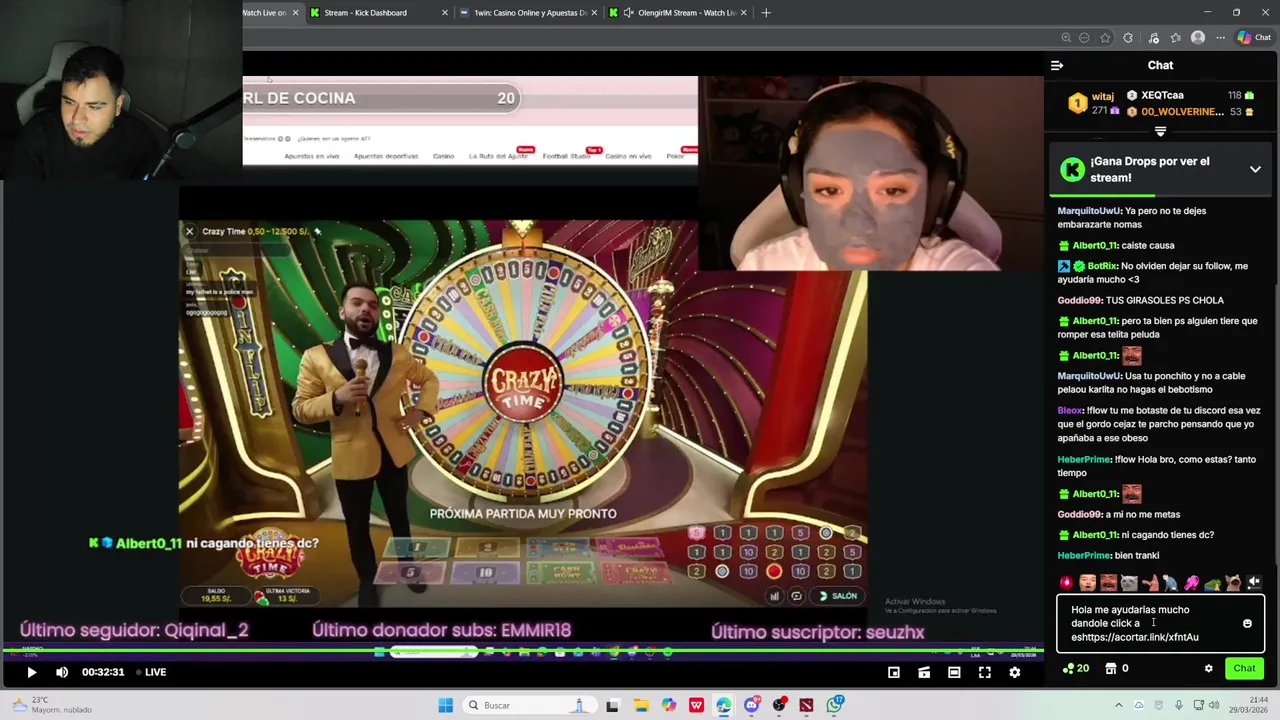
Task: Click the Buscar taskbar search box
Action: pos(528,705)
